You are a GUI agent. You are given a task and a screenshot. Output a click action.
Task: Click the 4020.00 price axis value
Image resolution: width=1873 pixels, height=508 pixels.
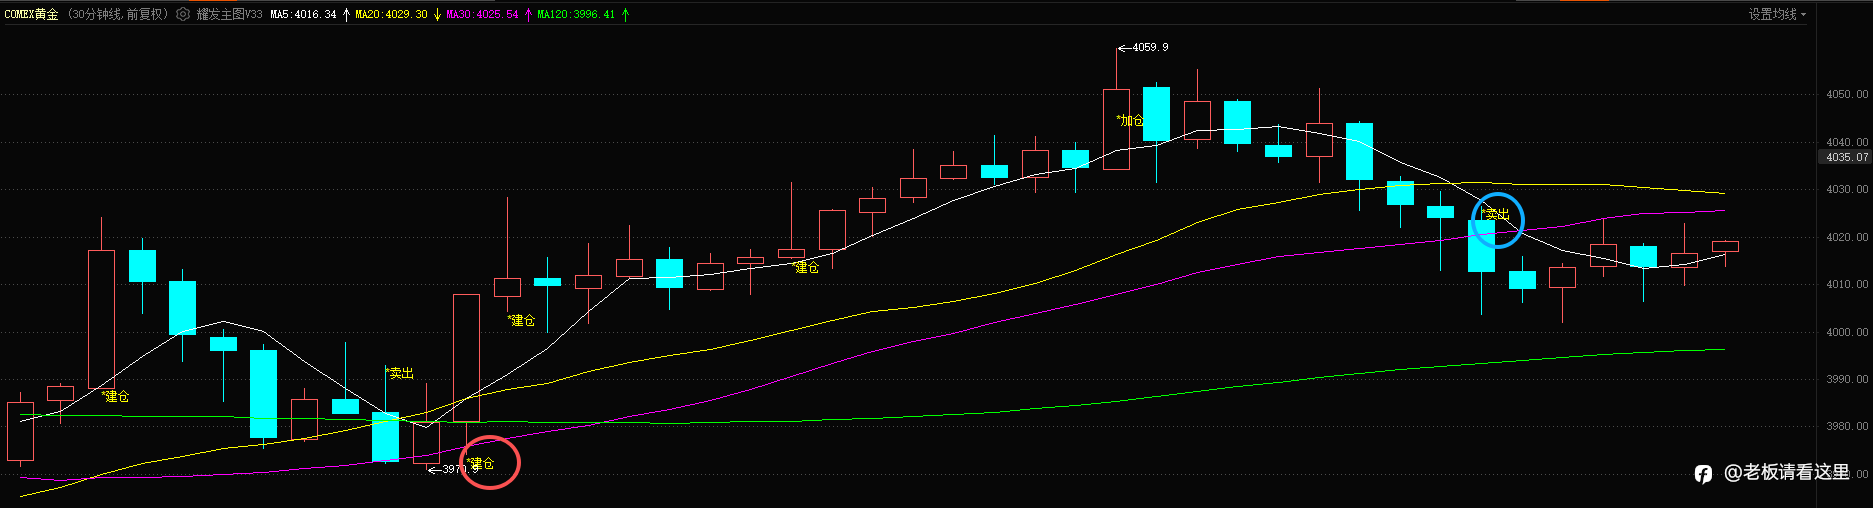tap(1847, 237)
